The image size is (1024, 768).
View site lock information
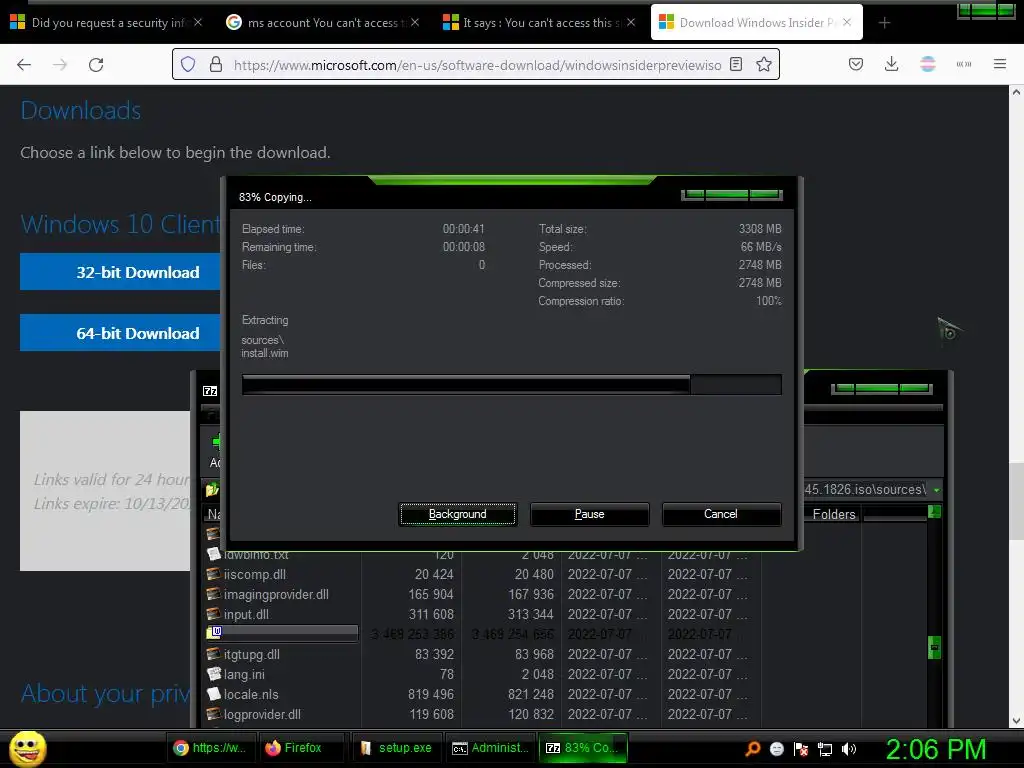tap(216, 64)
